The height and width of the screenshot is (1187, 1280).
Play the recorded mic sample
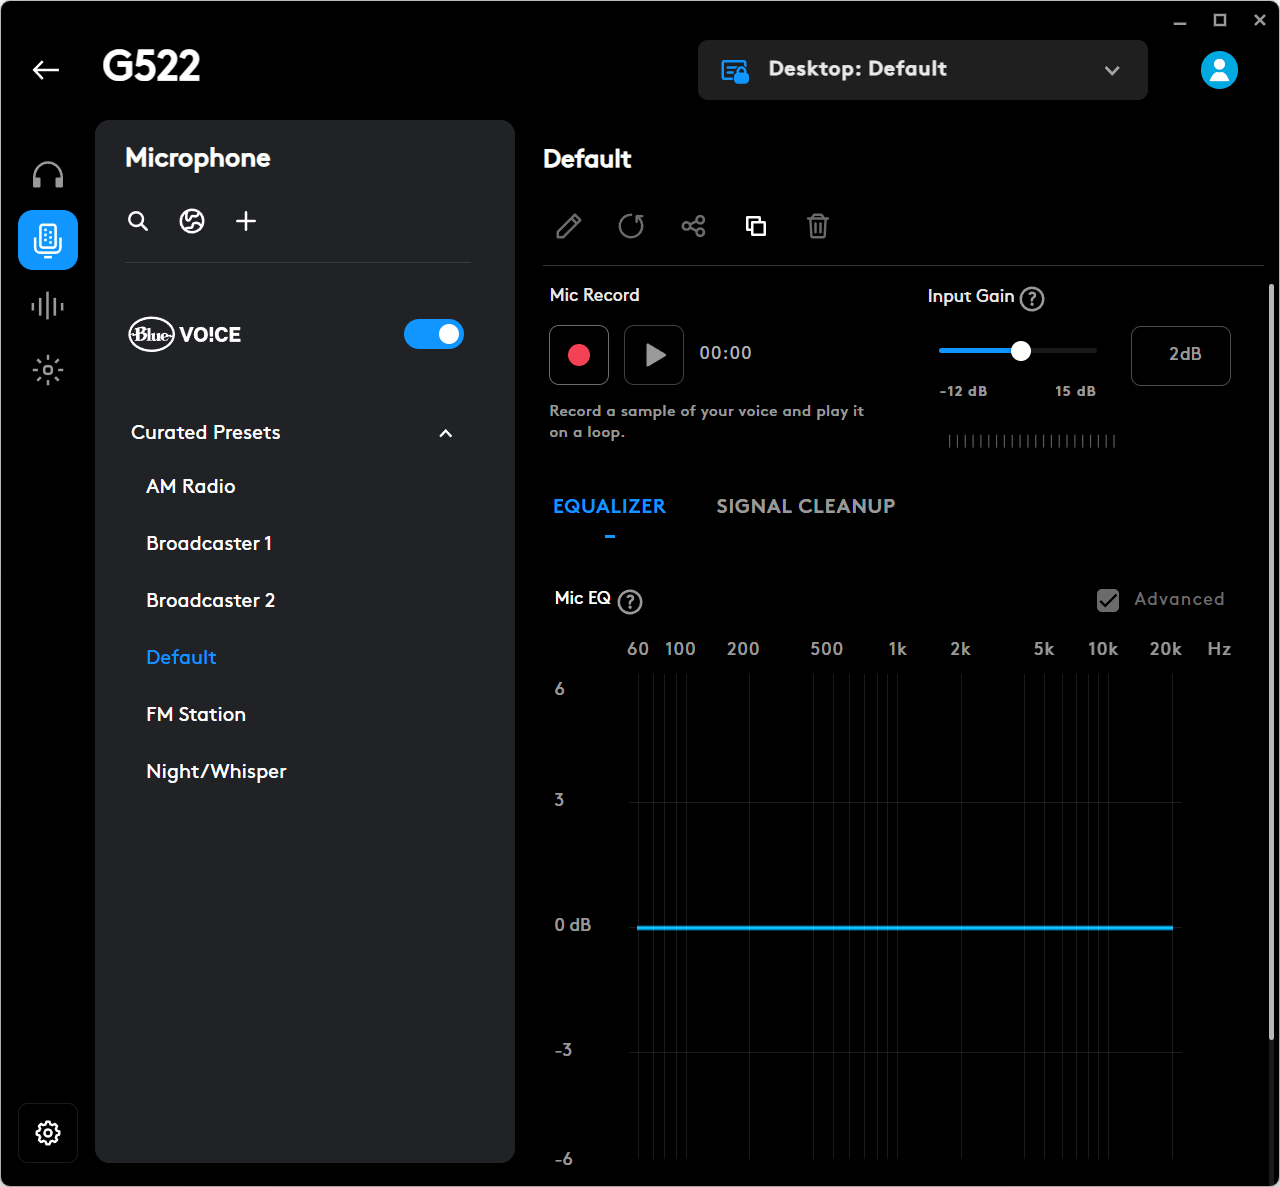pyautogui.click(x=654, y=355)
